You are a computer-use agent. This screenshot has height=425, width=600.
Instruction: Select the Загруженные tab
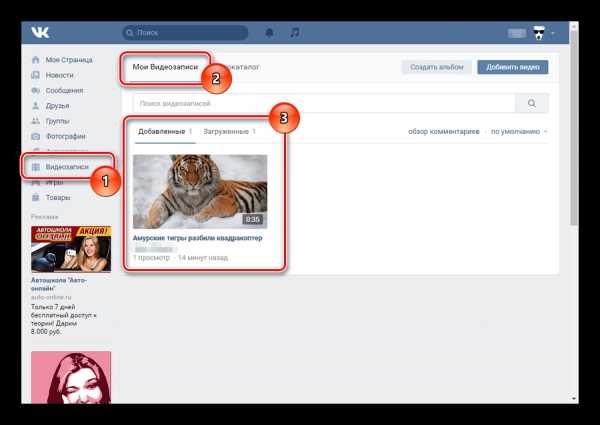[x=229, y=132]
